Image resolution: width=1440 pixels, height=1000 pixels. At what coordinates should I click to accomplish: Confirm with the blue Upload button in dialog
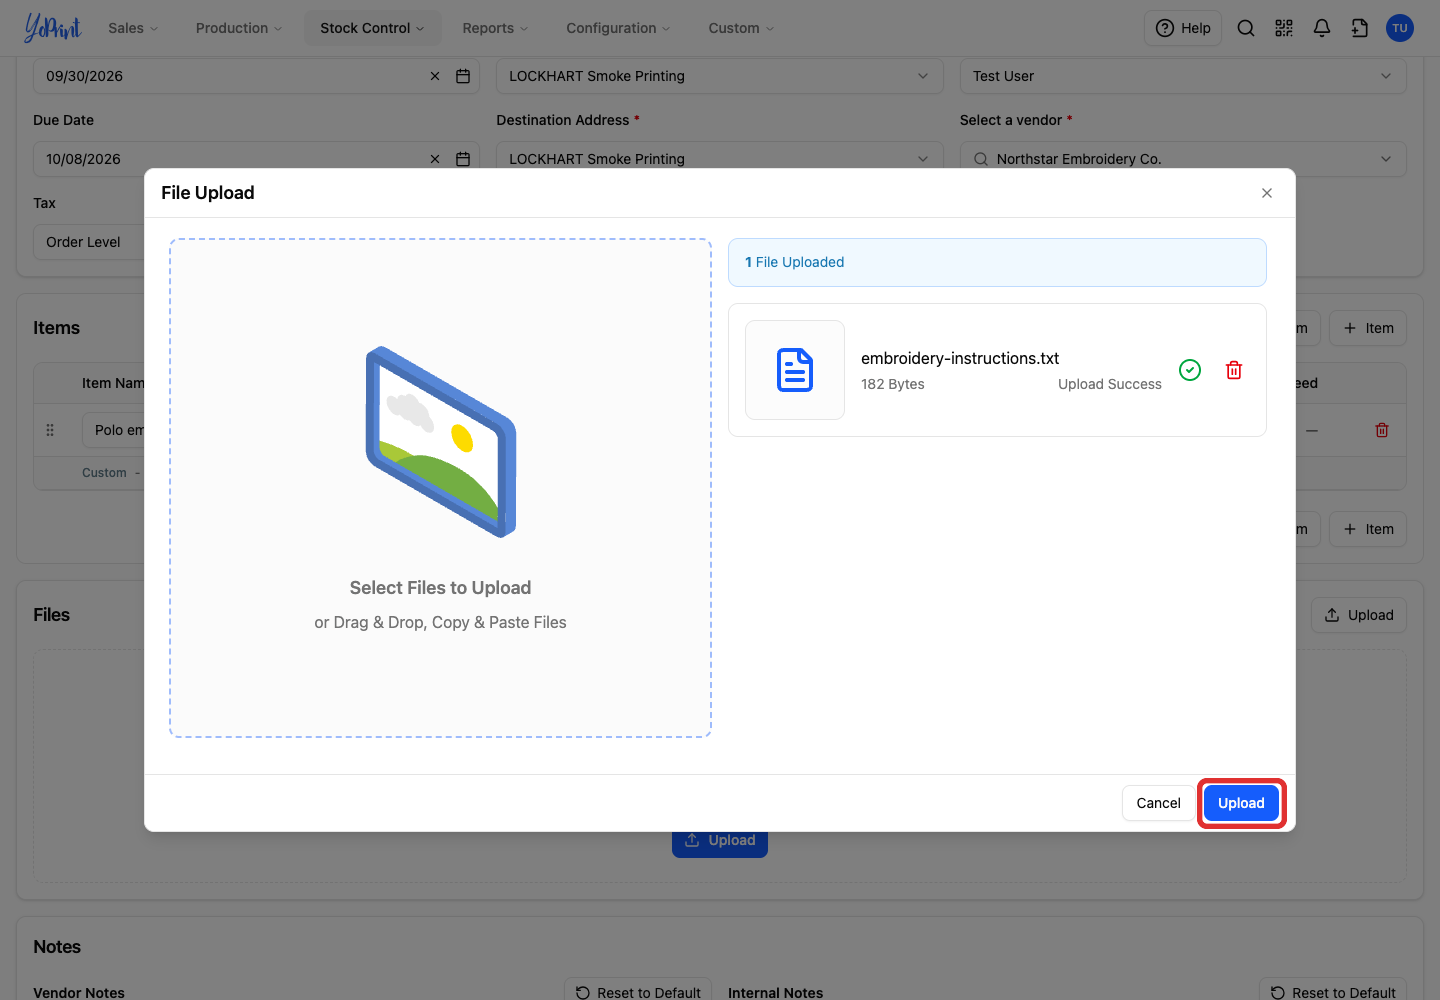point(1241,803)
